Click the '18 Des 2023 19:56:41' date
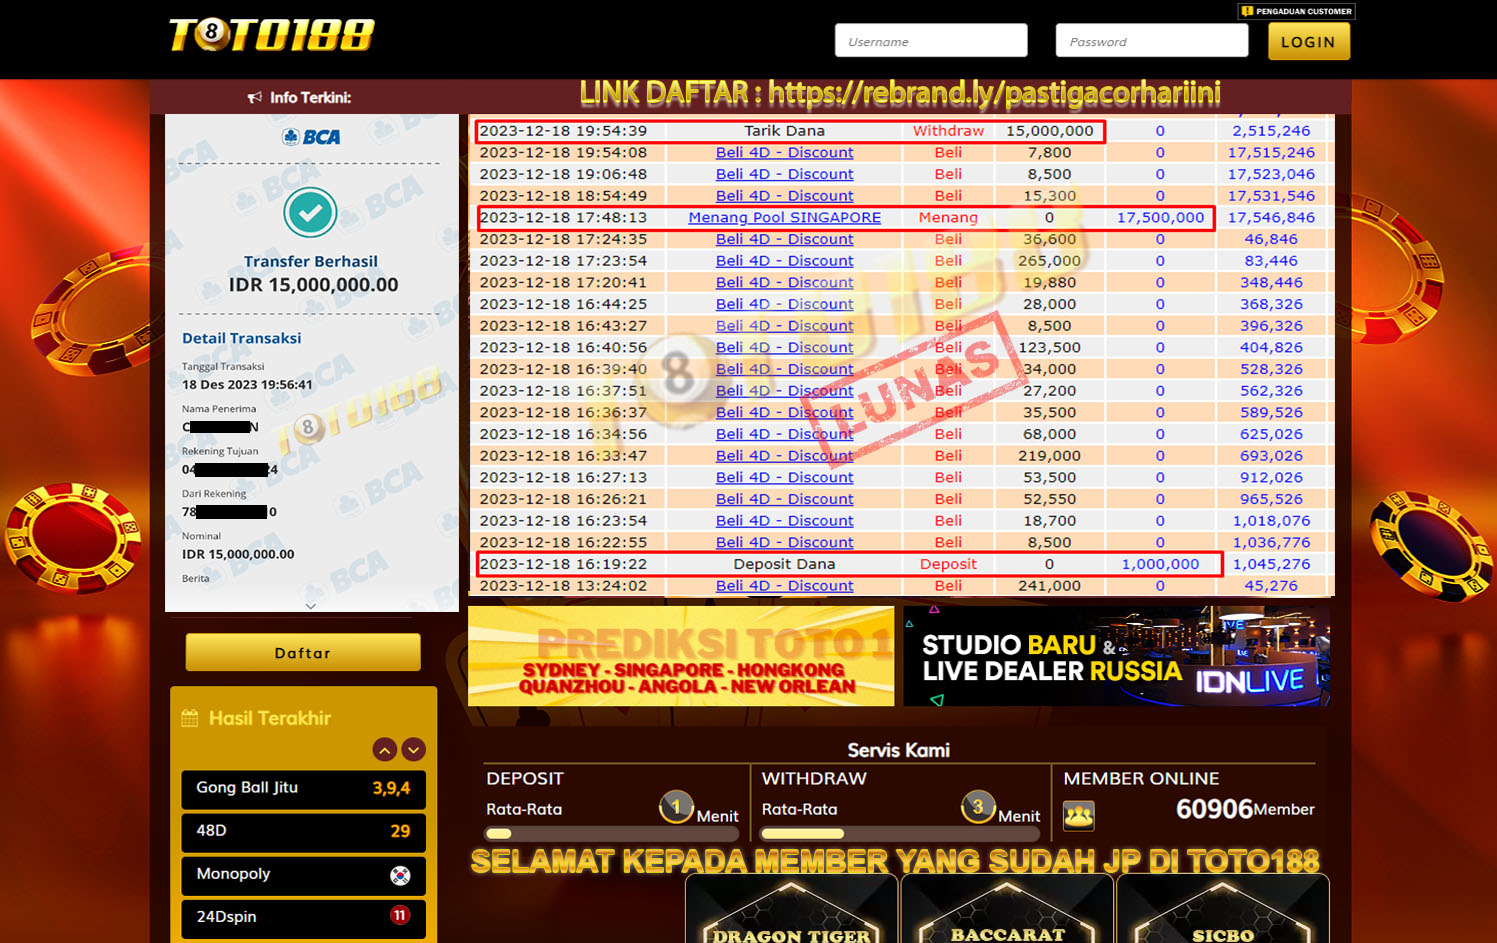The image size is (1497, 943). pyautogui.click(x=247, y=384)
